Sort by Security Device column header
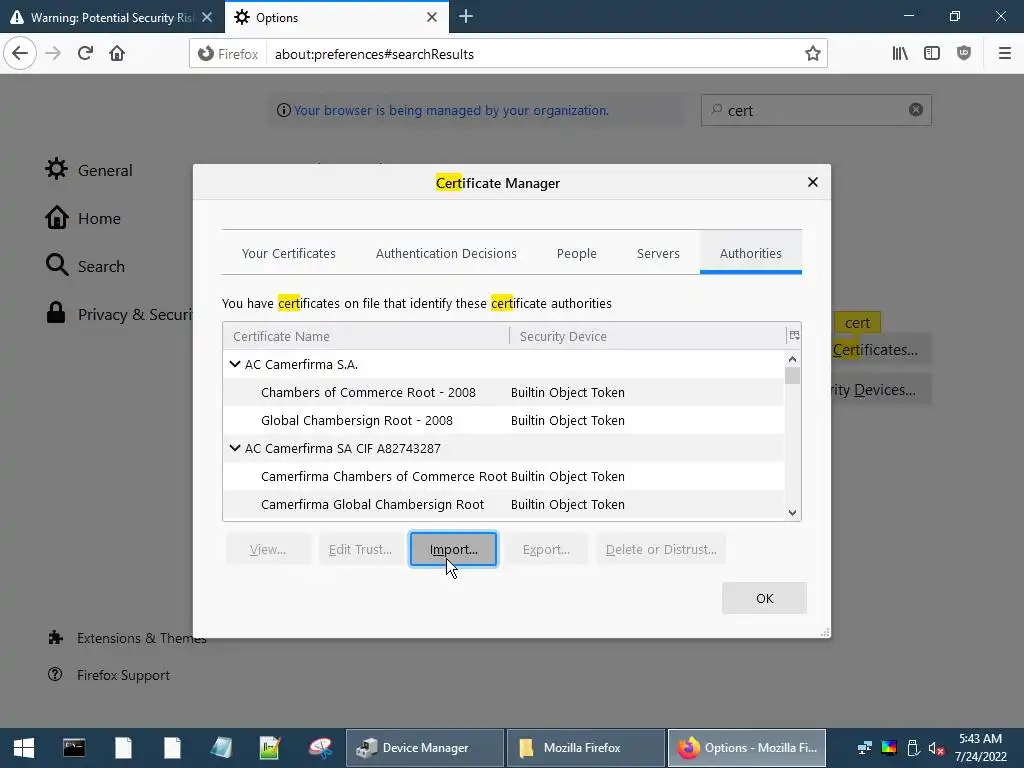Viewport: 1024px width, 768px height. coord(648,336)
